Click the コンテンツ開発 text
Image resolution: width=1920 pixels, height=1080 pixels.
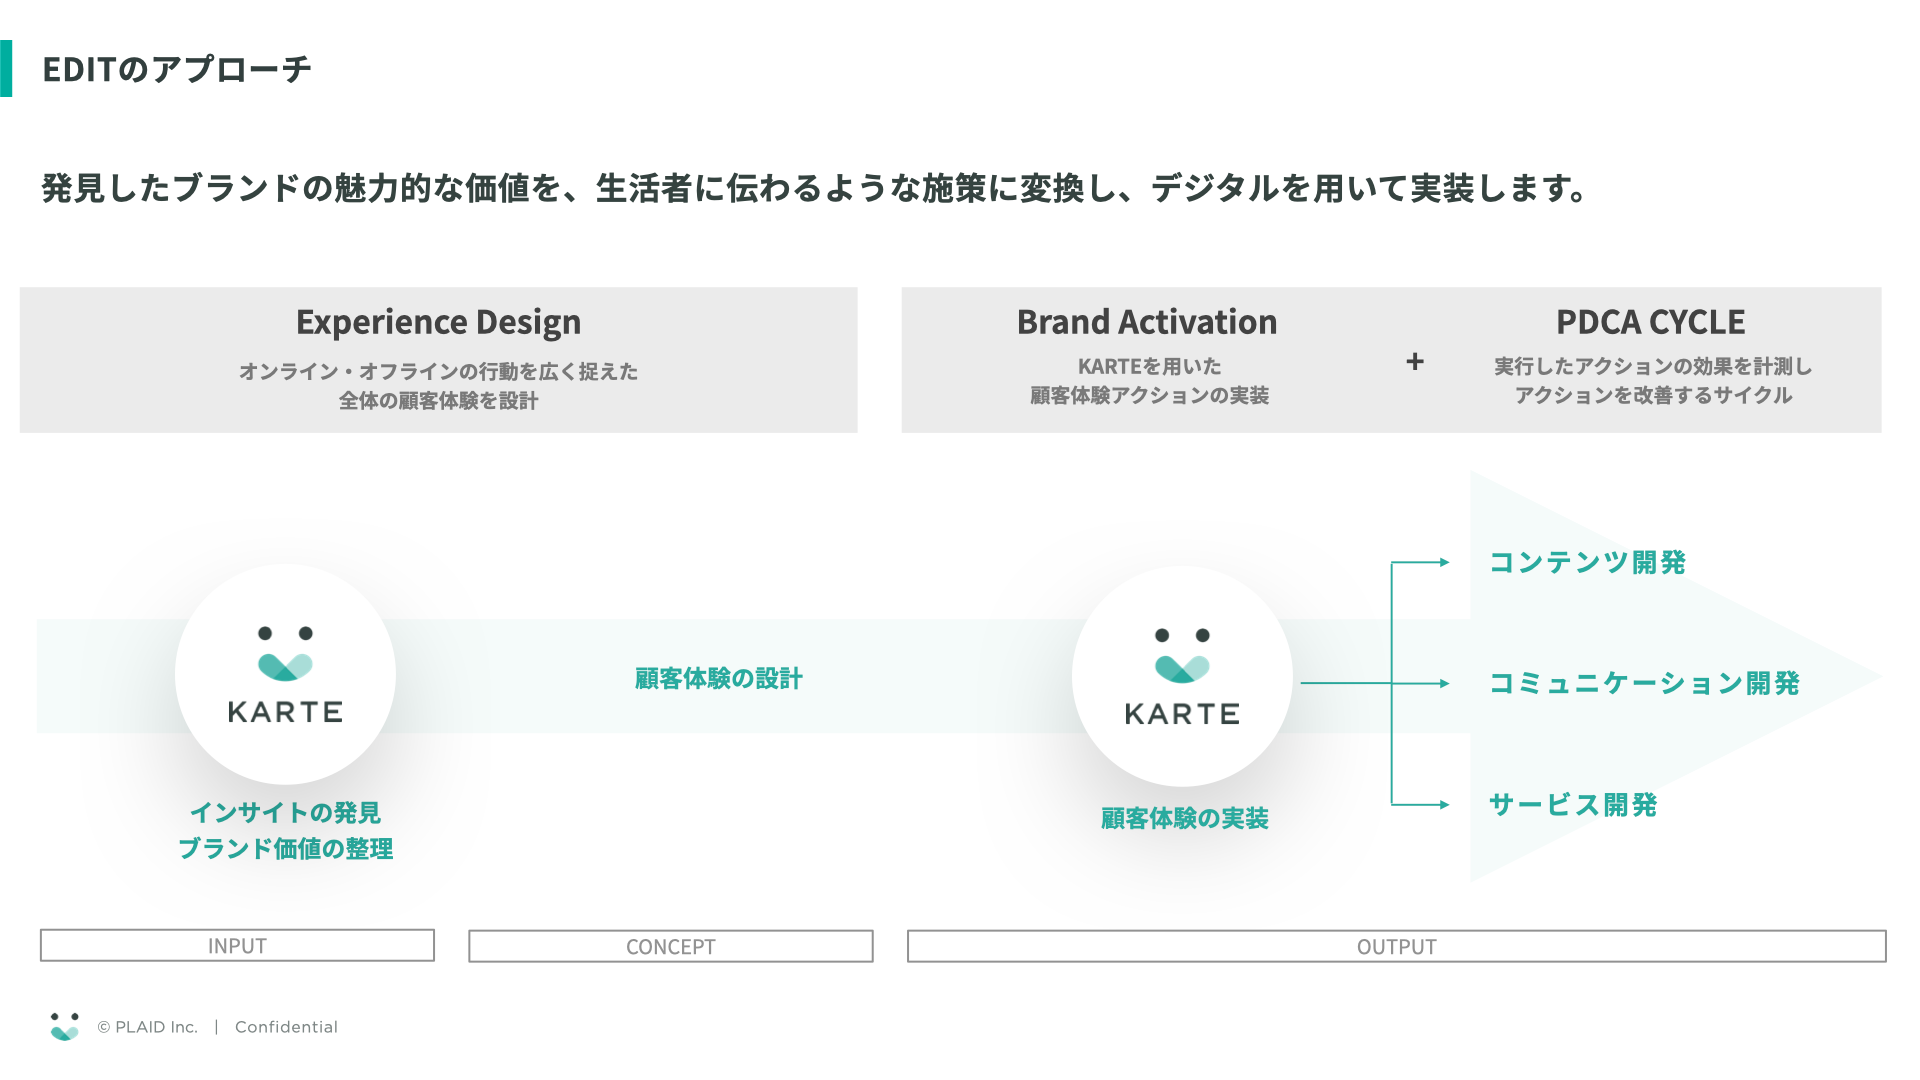coord(1587,563)
